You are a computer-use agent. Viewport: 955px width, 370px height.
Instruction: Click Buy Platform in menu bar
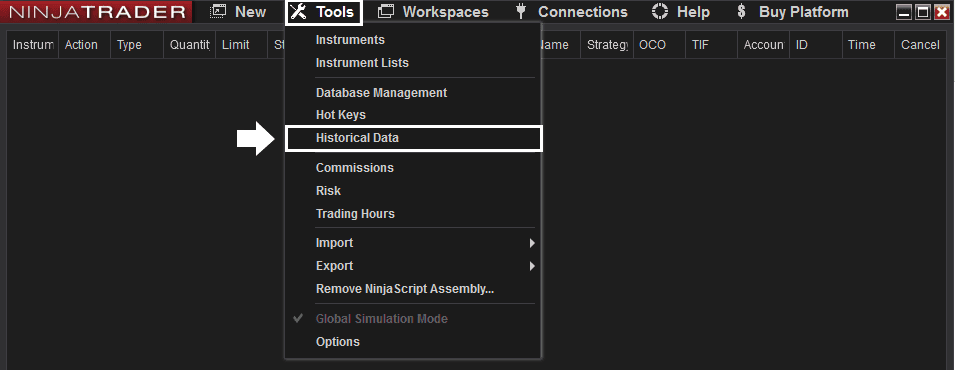(792, 12)
